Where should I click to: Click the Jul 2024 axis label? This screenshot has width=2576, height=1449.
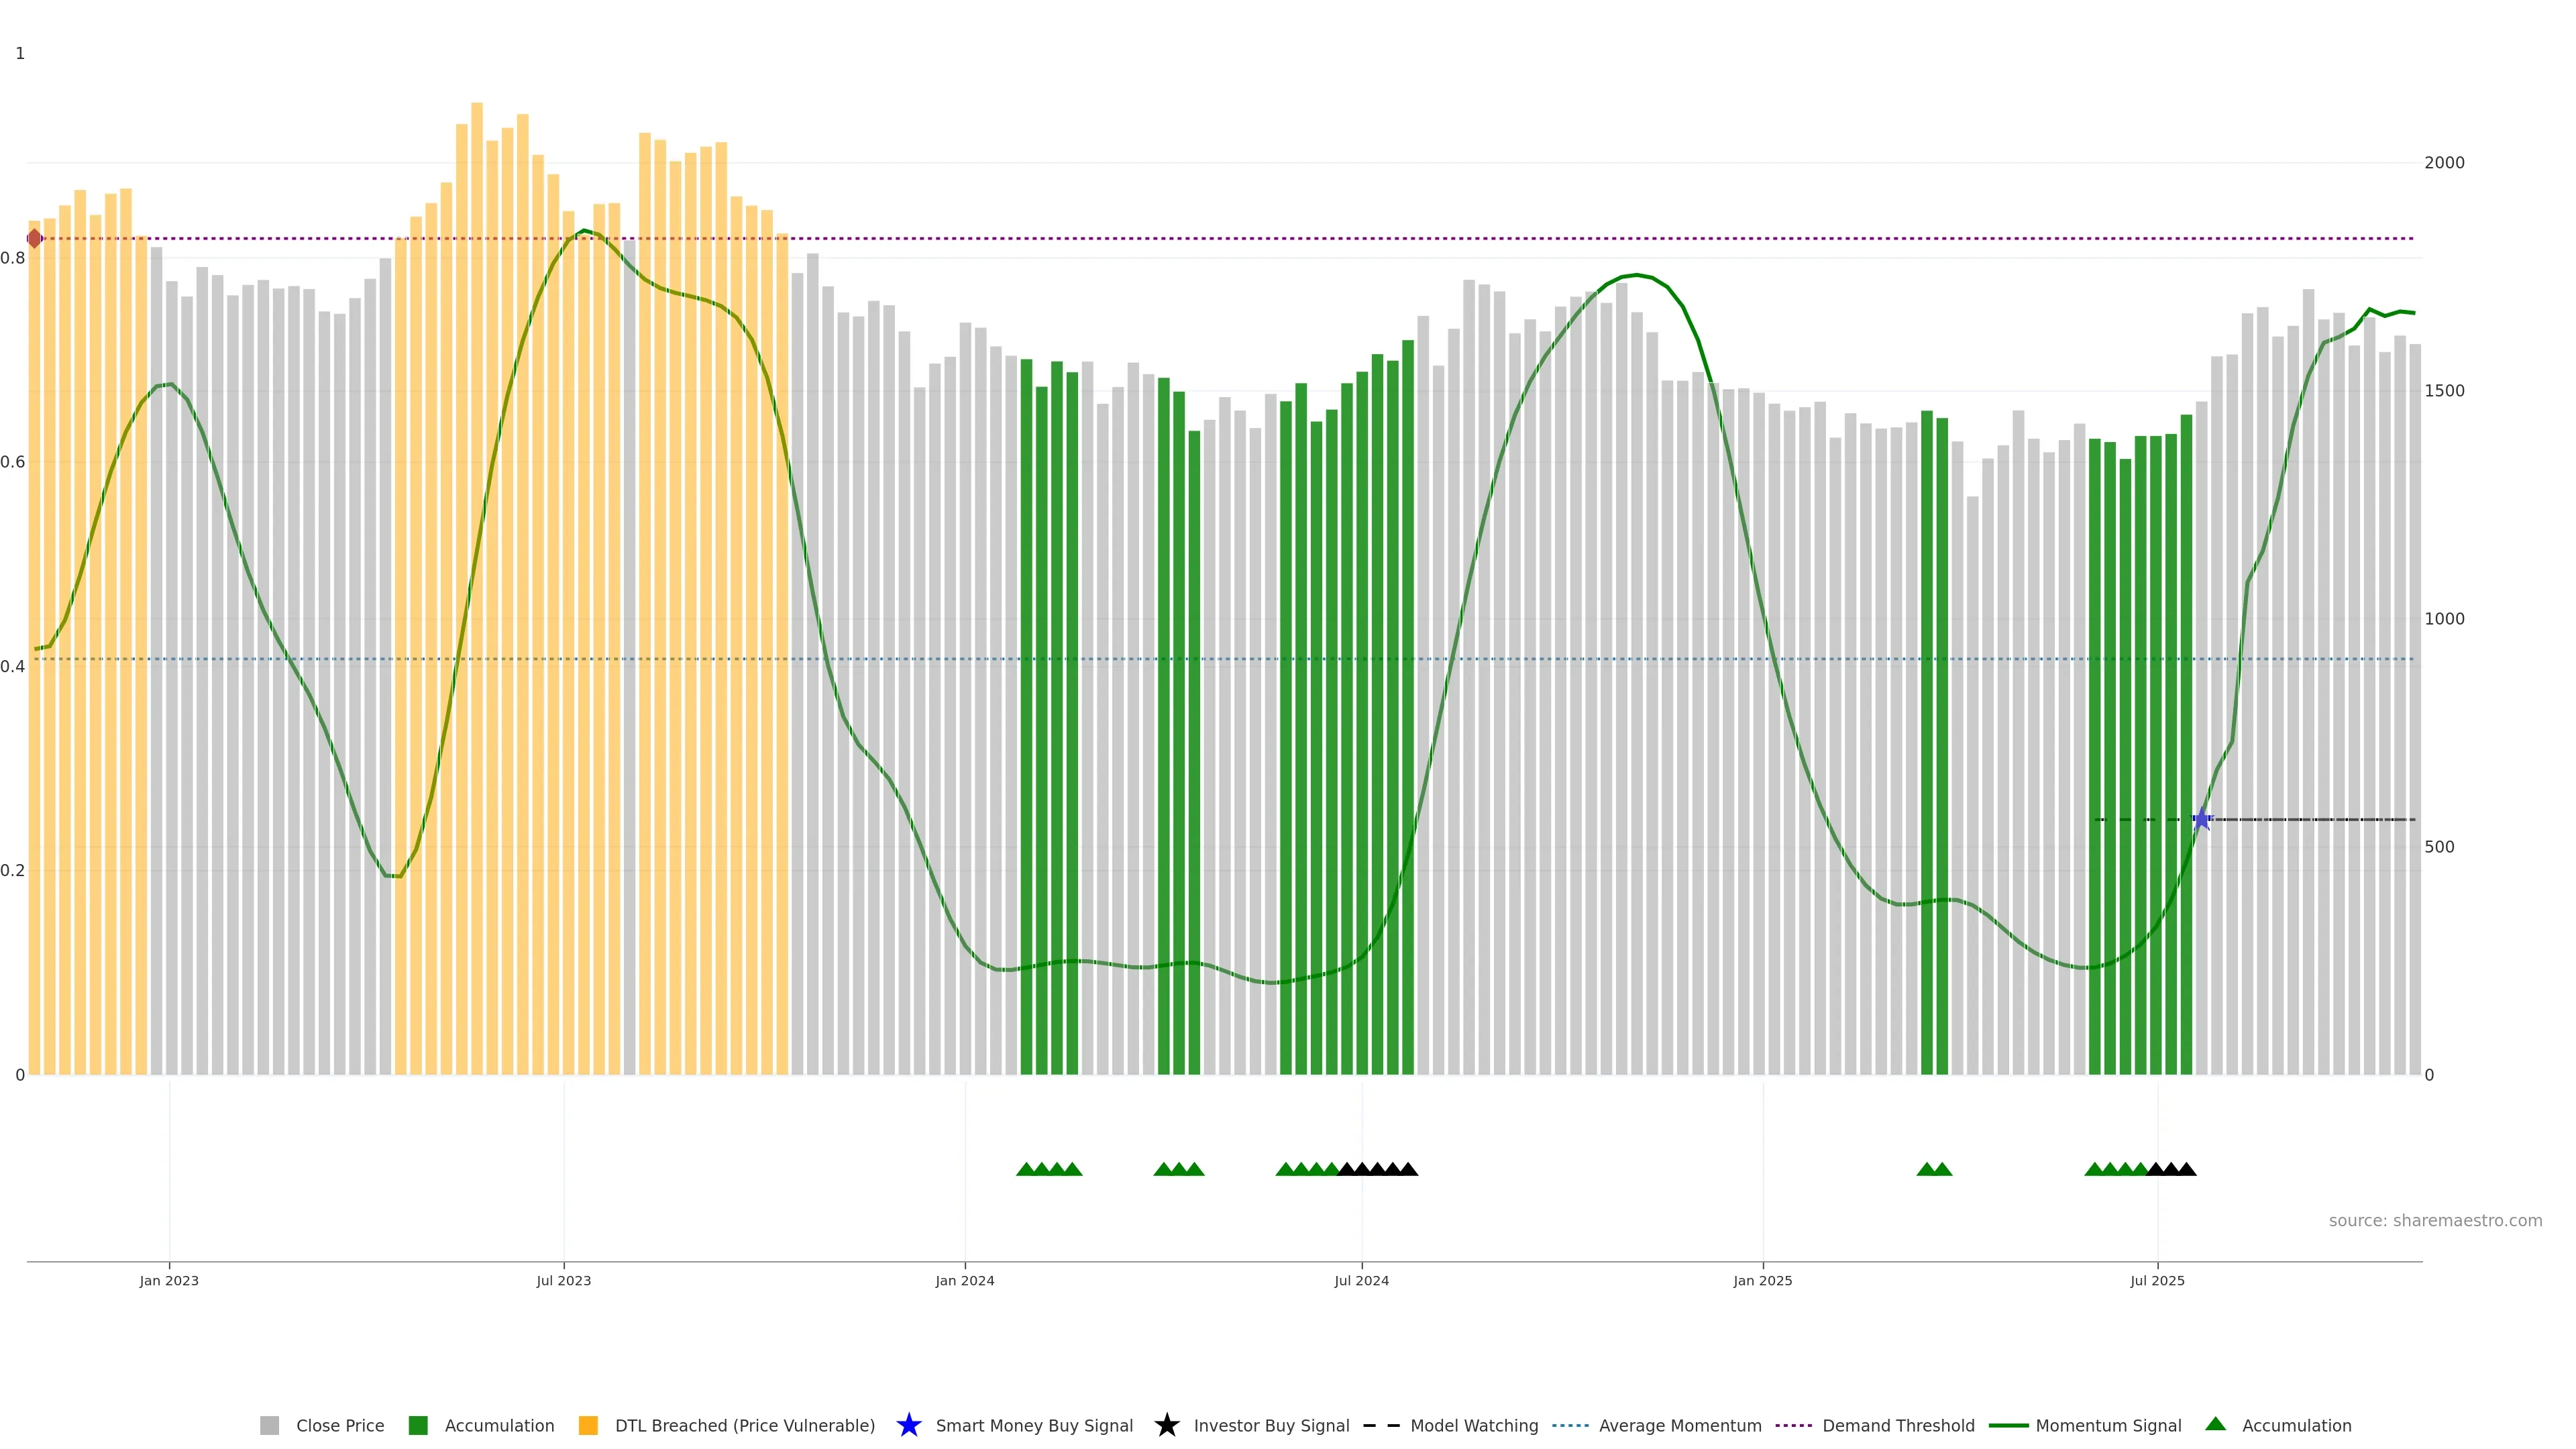(x=1361, y=1281)
